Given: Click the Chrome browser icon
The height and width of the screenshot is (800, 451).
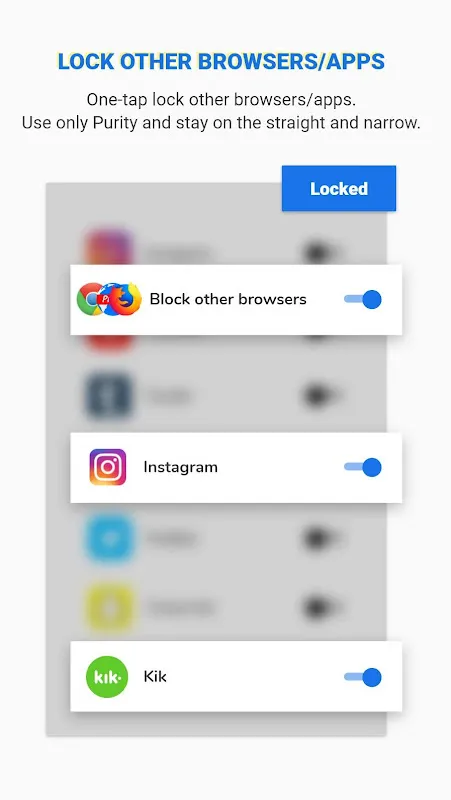Looking at the screenshot, I should click(x=91, y=299).
